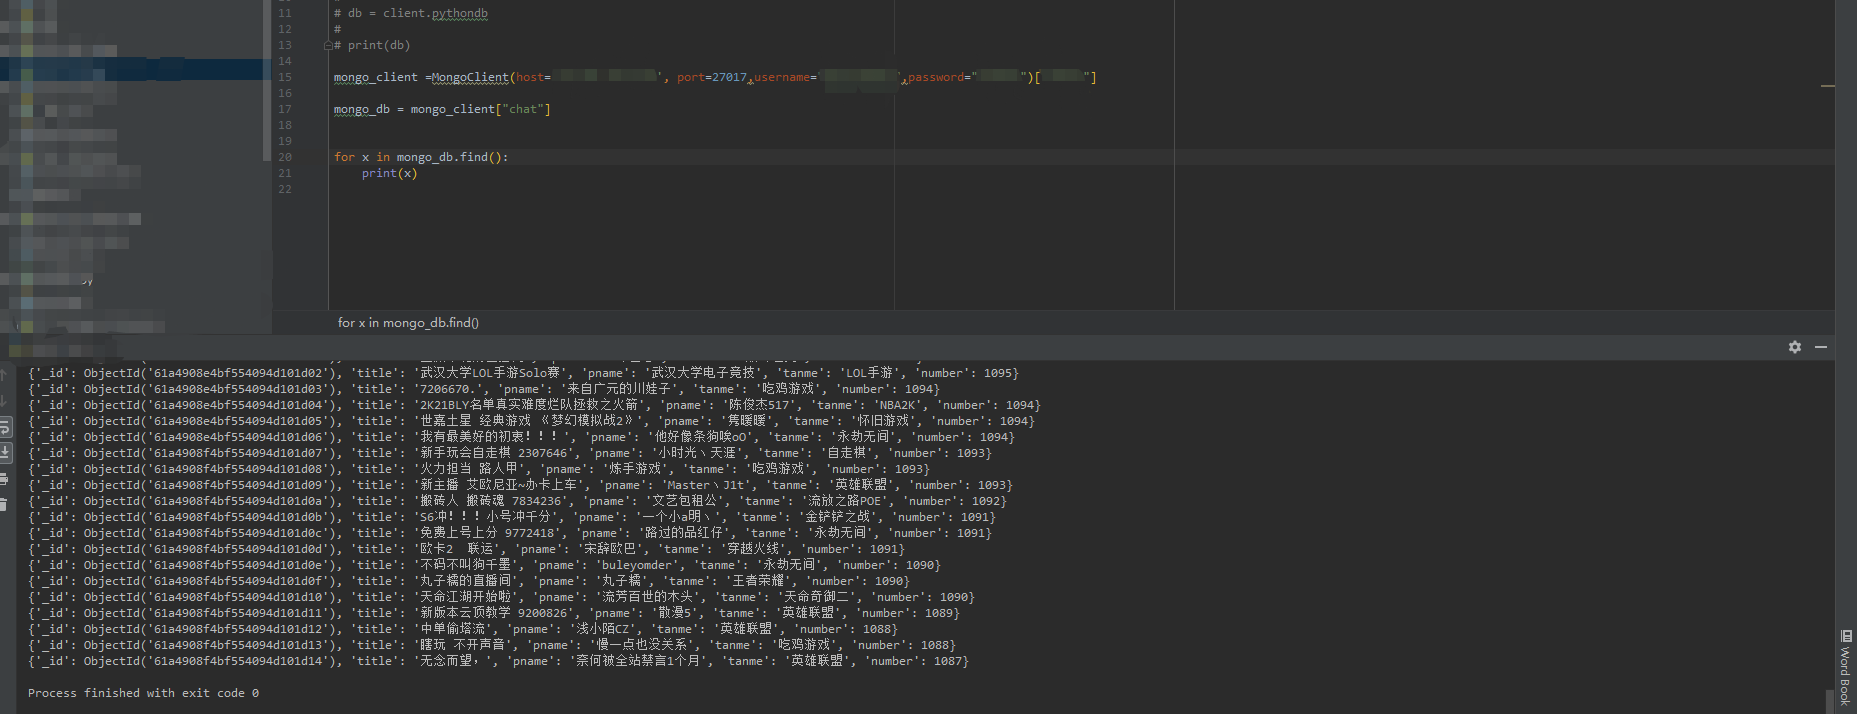Image resolution: width=1857 pixels, height=714 pixels.
Task: Toggle soft-wrap icon in run console
Action: click(x=4, y=427)
